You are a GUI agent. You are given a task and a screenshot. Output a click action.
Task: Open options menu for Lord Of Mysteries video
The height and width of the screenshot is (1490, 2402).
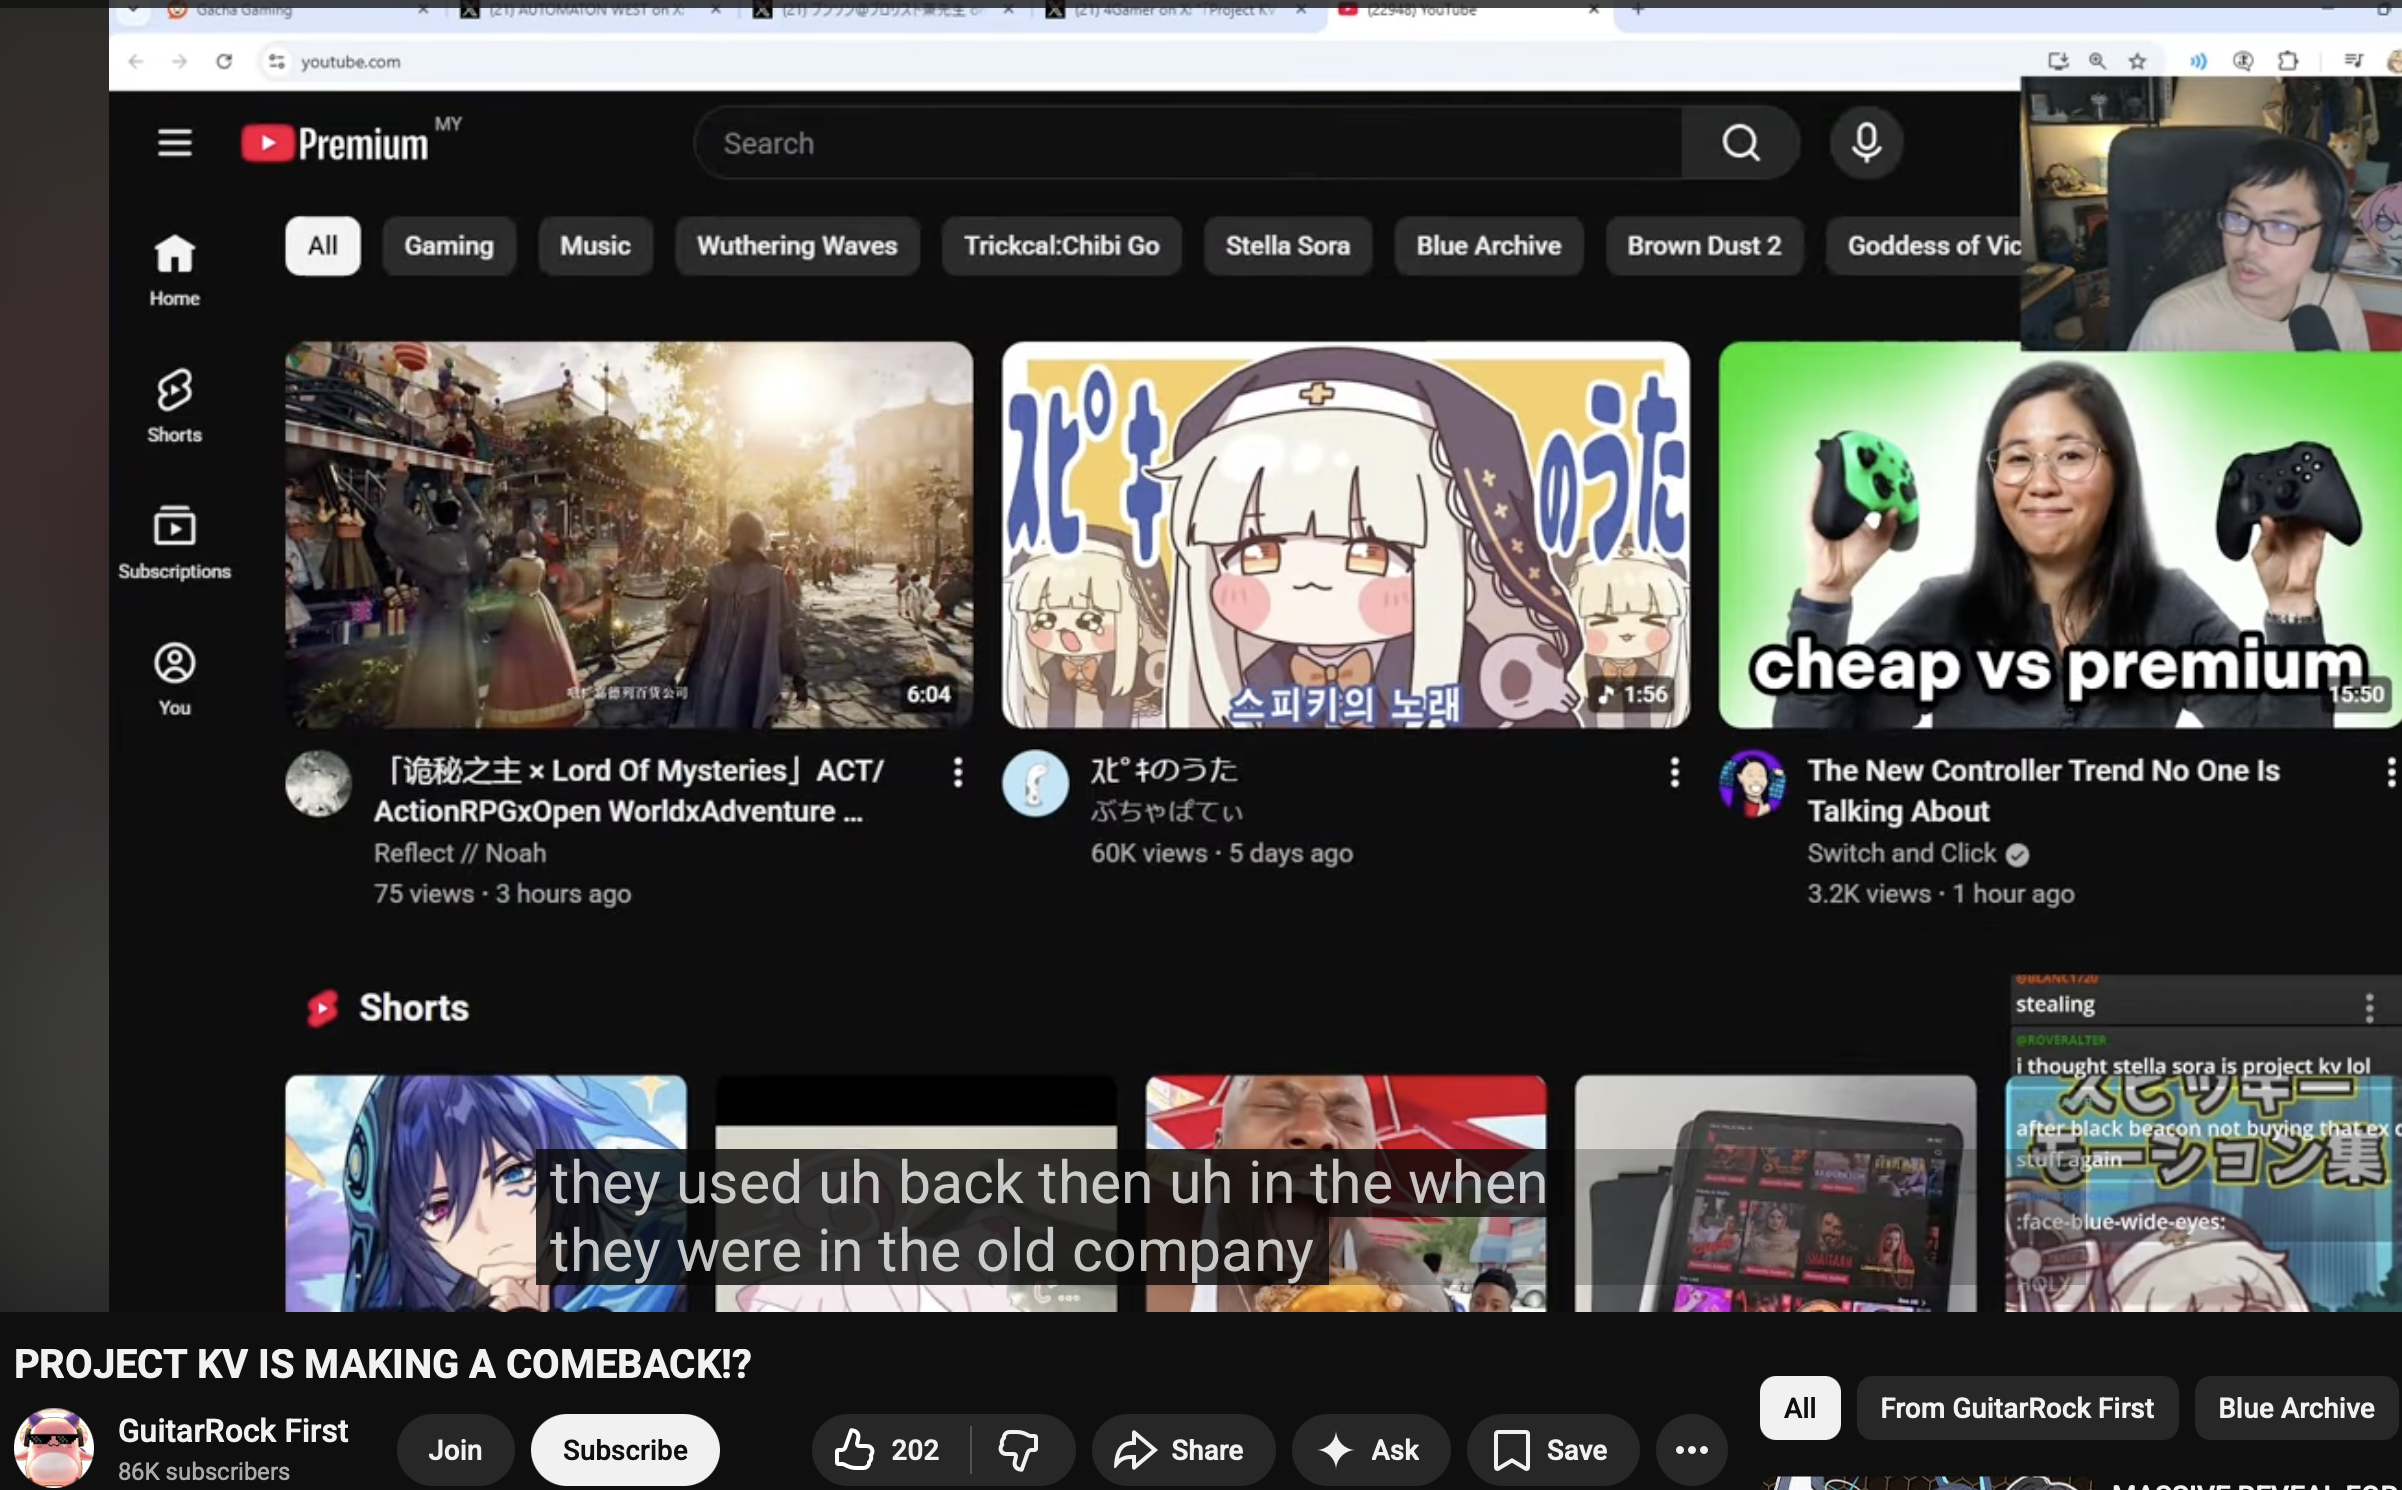pyautogui.click(x=957, y=771)
